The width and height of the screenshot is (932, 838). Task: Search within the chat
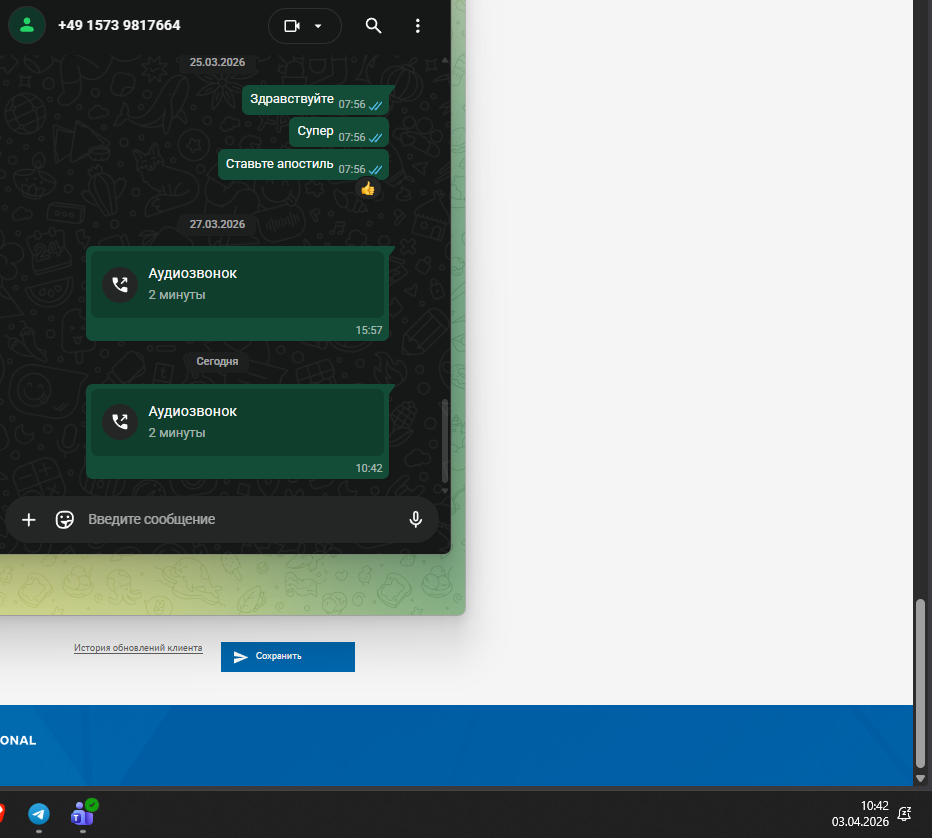373,26
